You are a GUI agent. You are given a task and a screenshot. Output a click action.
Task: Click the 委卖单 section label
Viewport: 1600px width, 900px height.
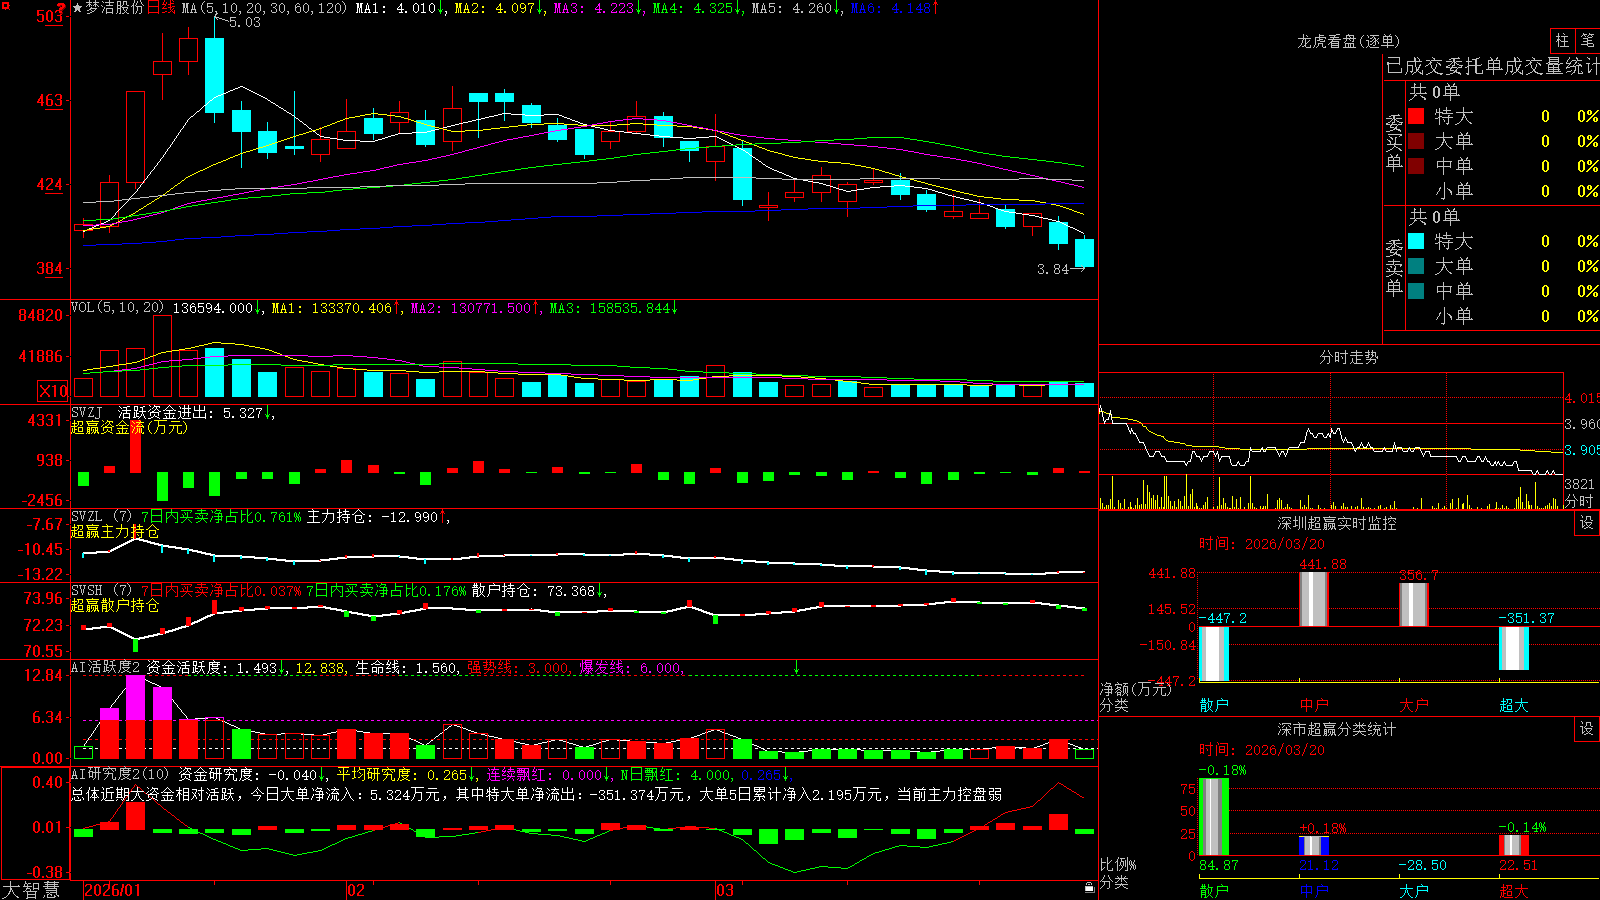pos(1394,267)
